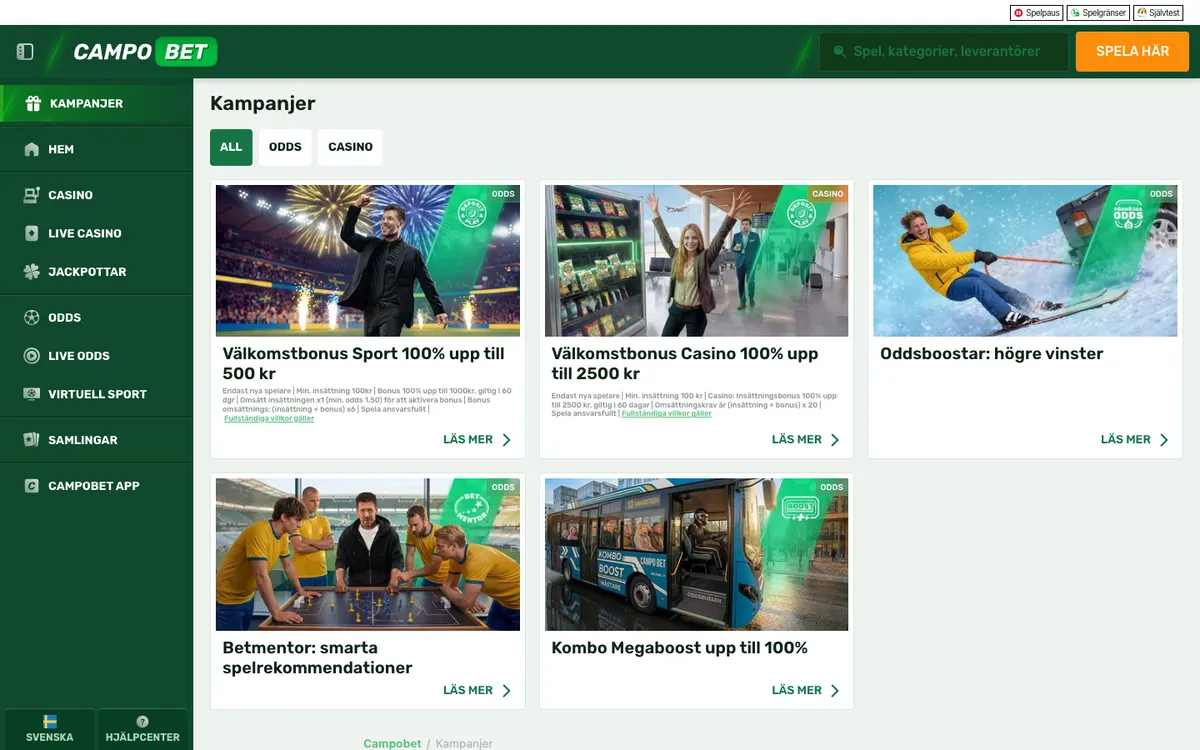Click arrow next to Betmentor Läs mer
Image resolution: width=1200 pixels, height=750 pixels.
(506, 691)
